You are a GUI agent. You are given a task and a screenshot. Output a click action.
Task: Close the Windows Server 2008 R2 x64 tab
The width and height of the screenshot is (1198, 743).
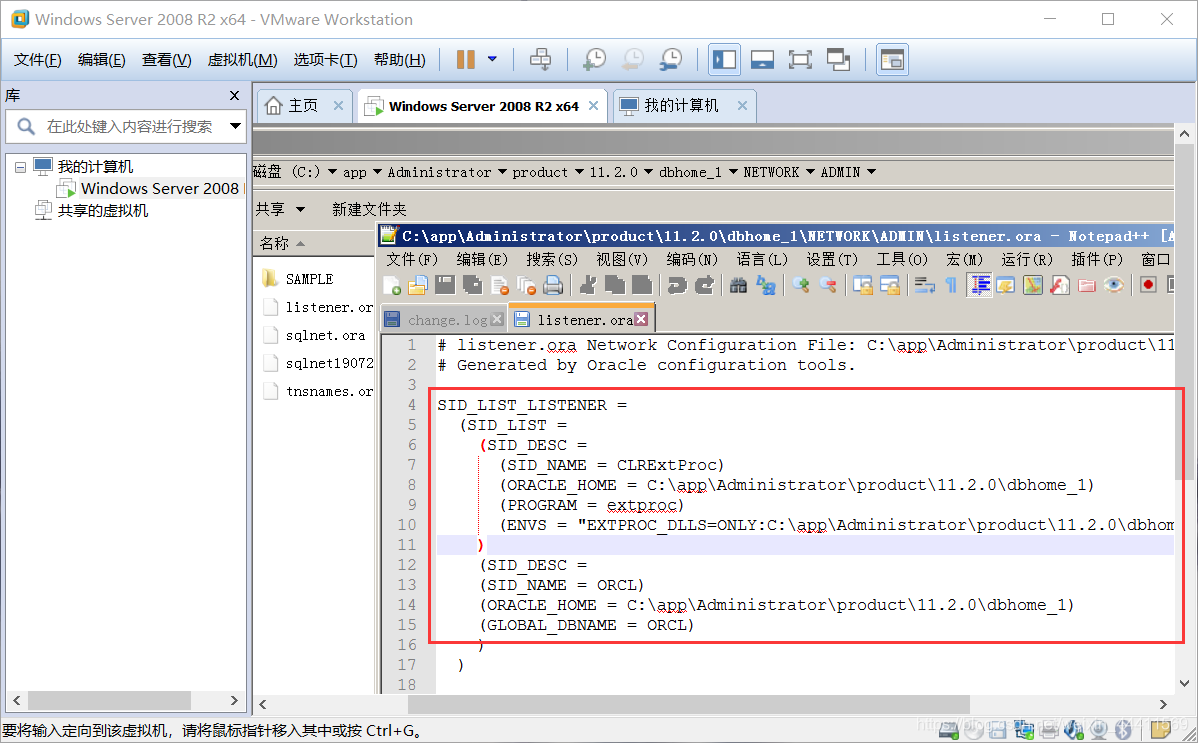[x=593, y=105]
